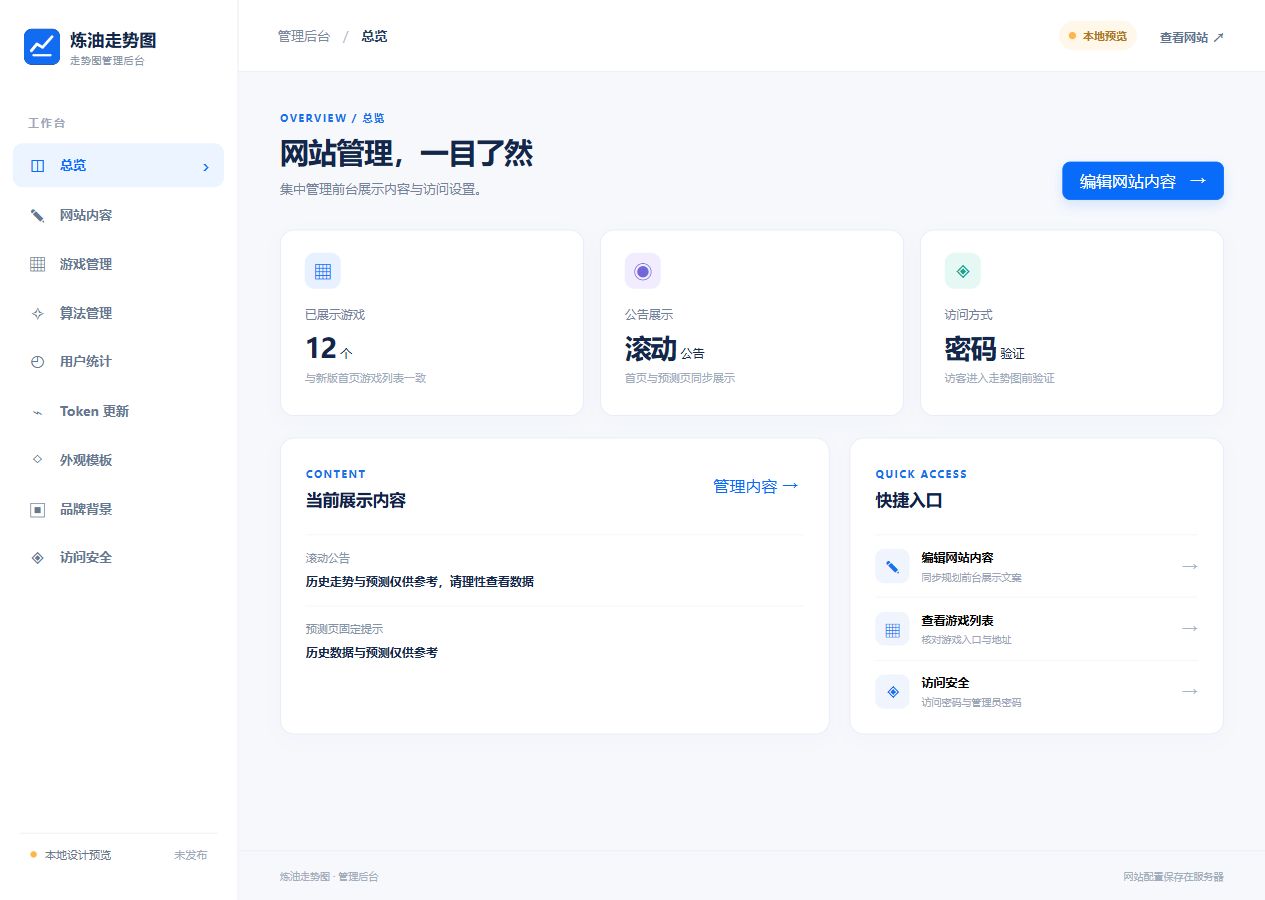Image resolution: width=1265 pixels, height=900 pixels.
Task: Click the grid icon on 已展示游戏 card
Action: pyautogui.click(x=323, y=271)
